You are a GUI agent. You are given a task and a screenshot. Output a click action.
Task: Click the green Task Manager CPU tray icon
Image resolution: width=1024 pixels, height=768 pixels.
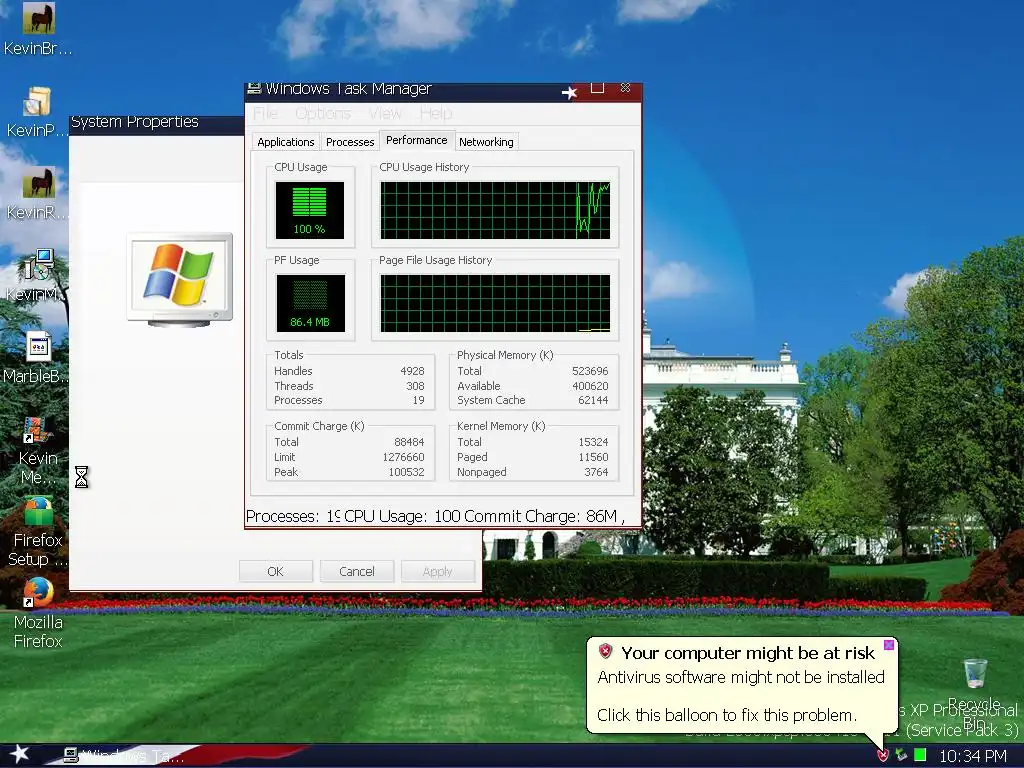pyautogui.click(x=920, y=755)
